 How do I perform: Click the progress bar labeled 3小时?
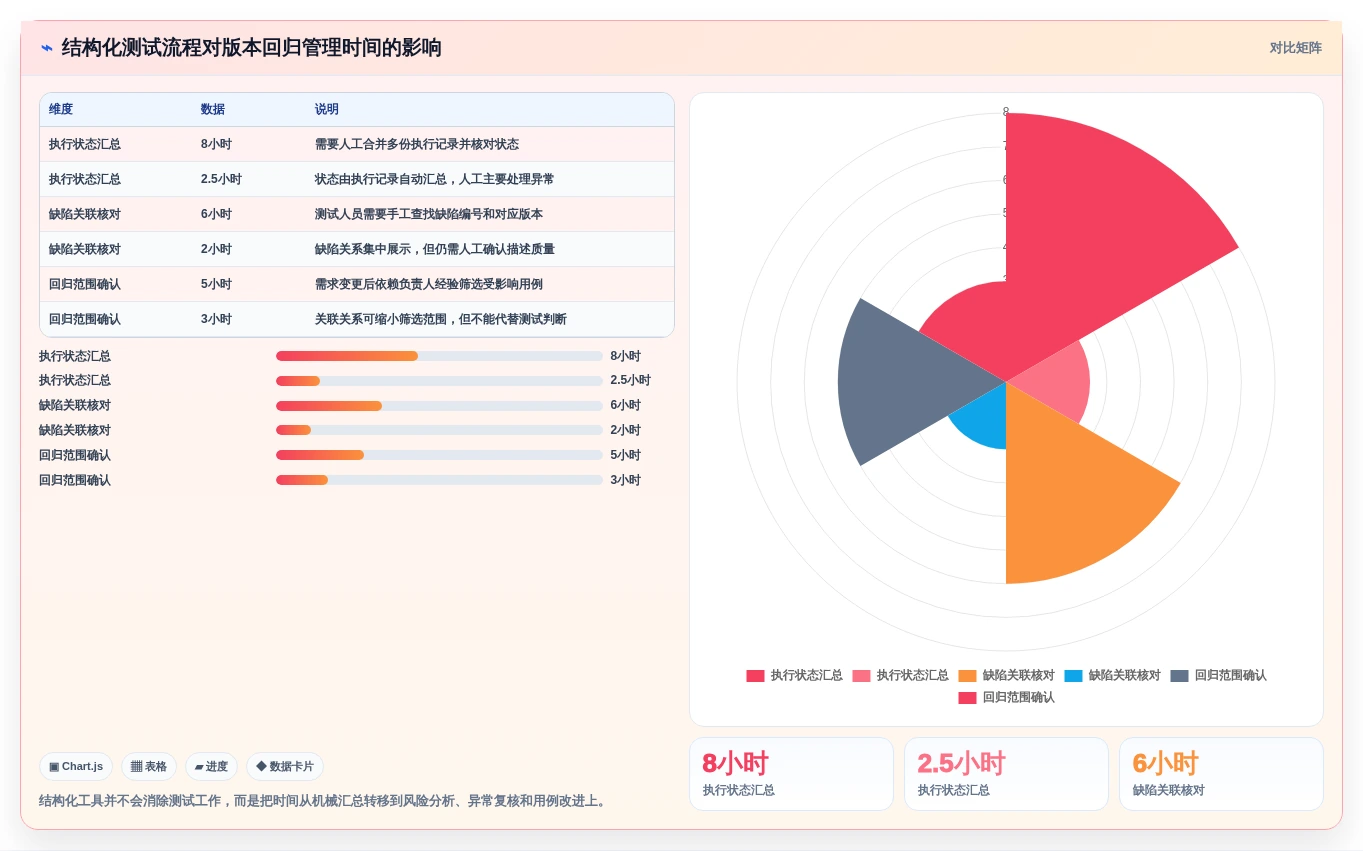coord(439,480)
